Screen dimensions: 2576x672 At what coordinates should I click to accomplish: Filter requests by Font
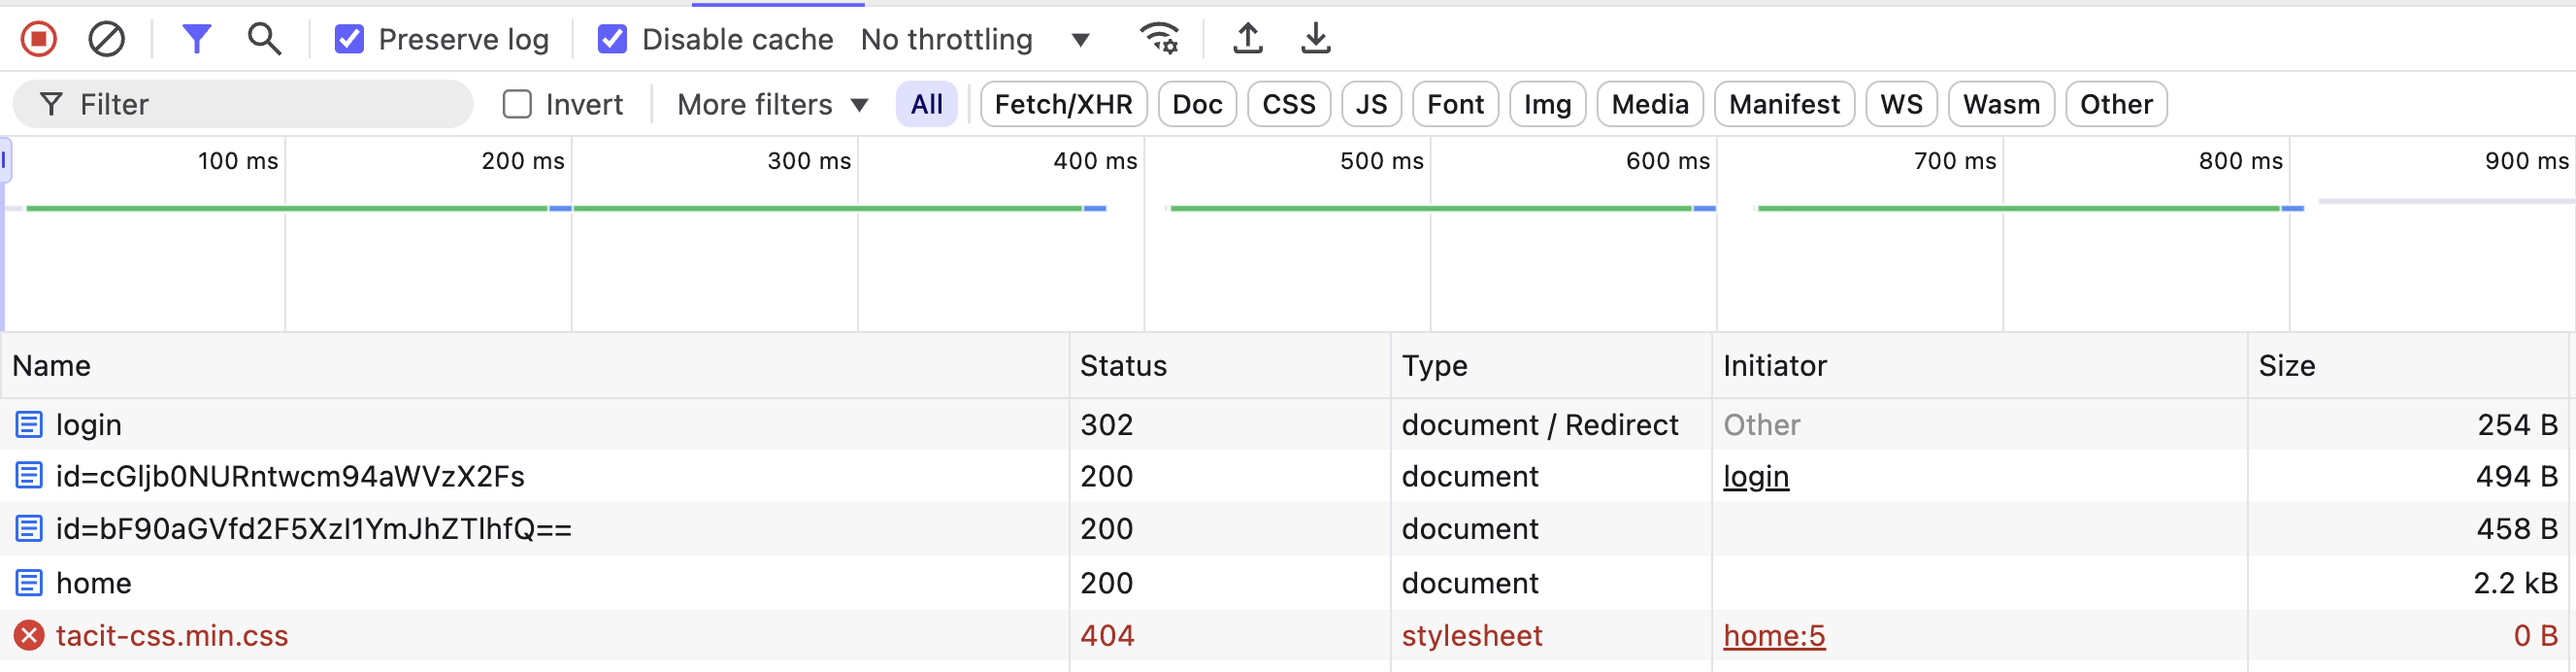click(1455, 104)
